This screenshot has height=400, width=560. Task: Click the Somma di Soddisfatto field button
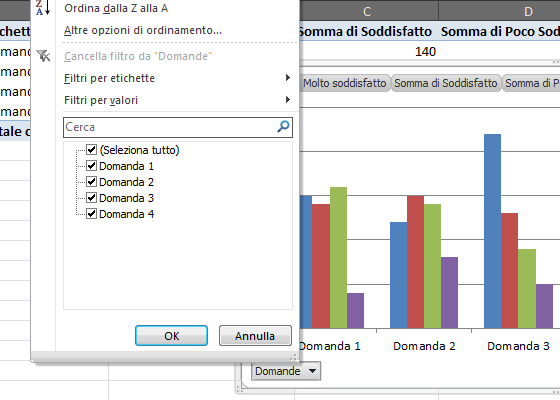pos(446,83)
